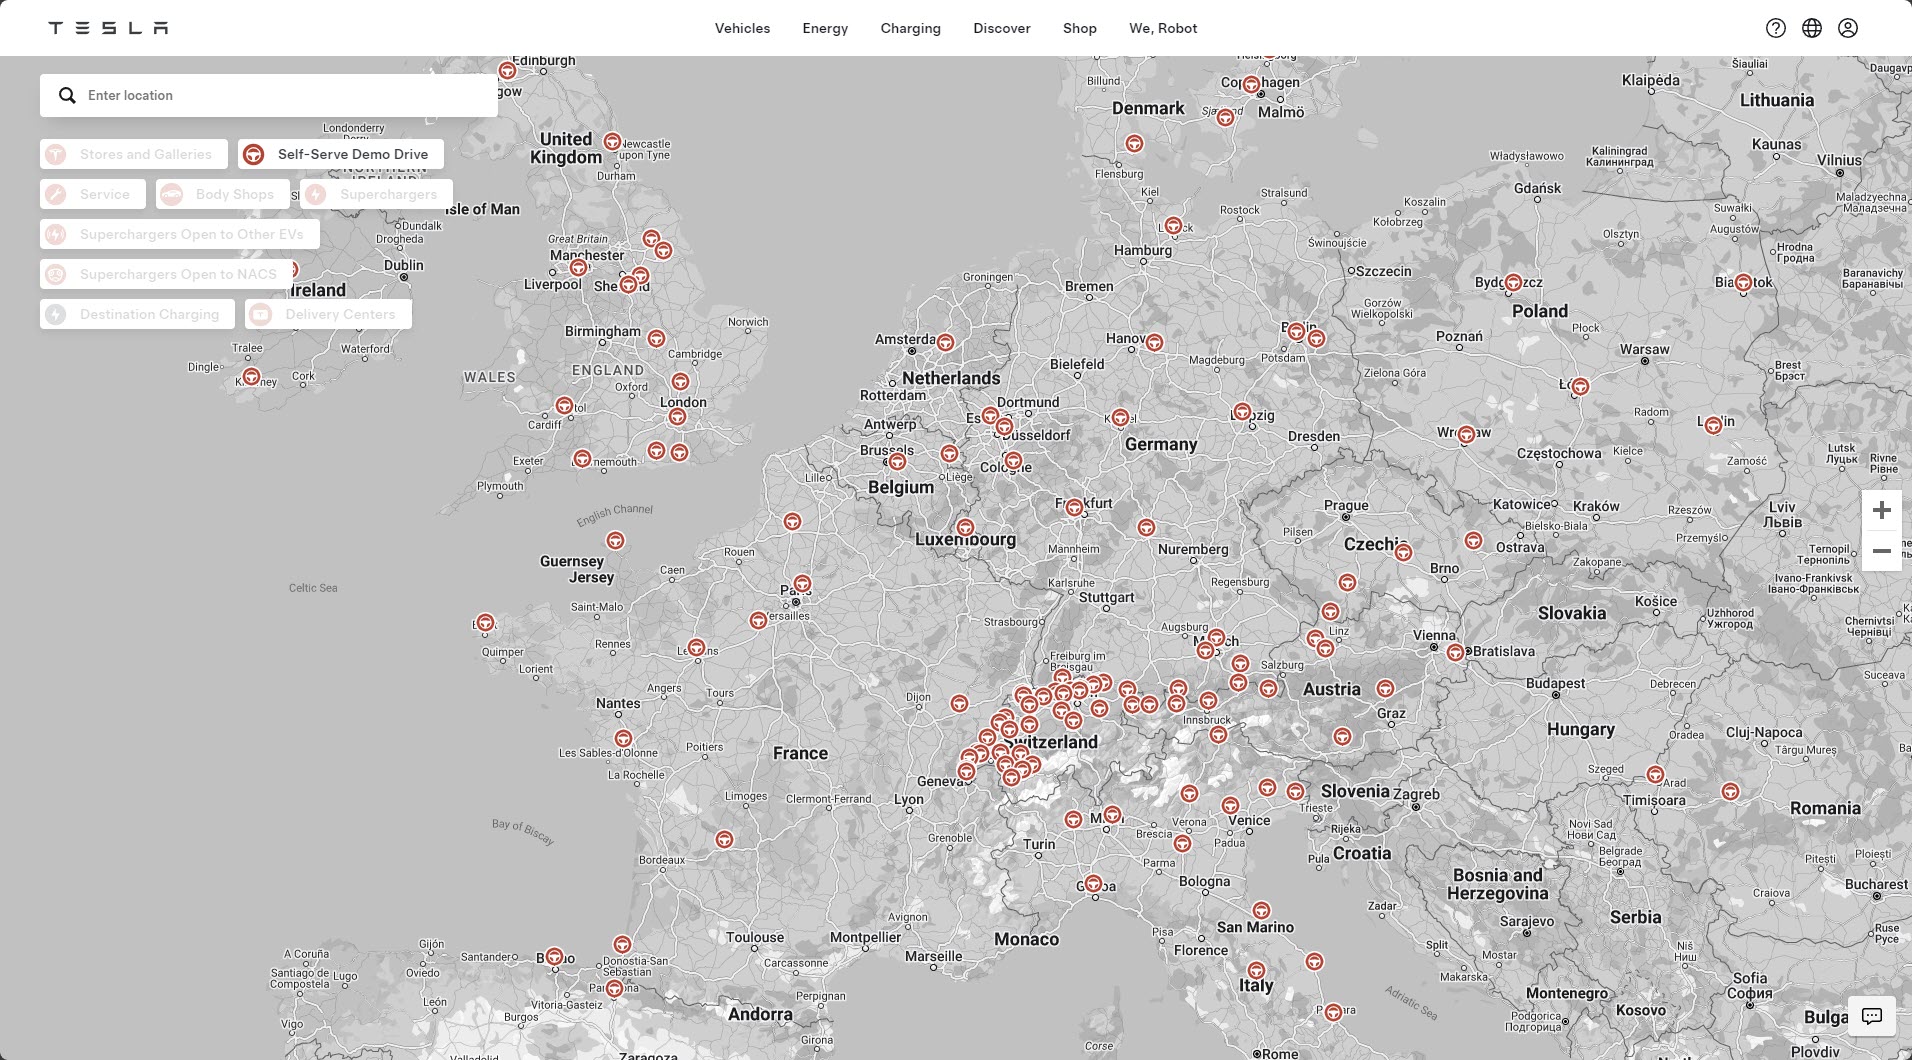Viewport: 1912px width, 1060px height.
Task: Click the map marker near Amsterdam
Action: pos(944,343)
